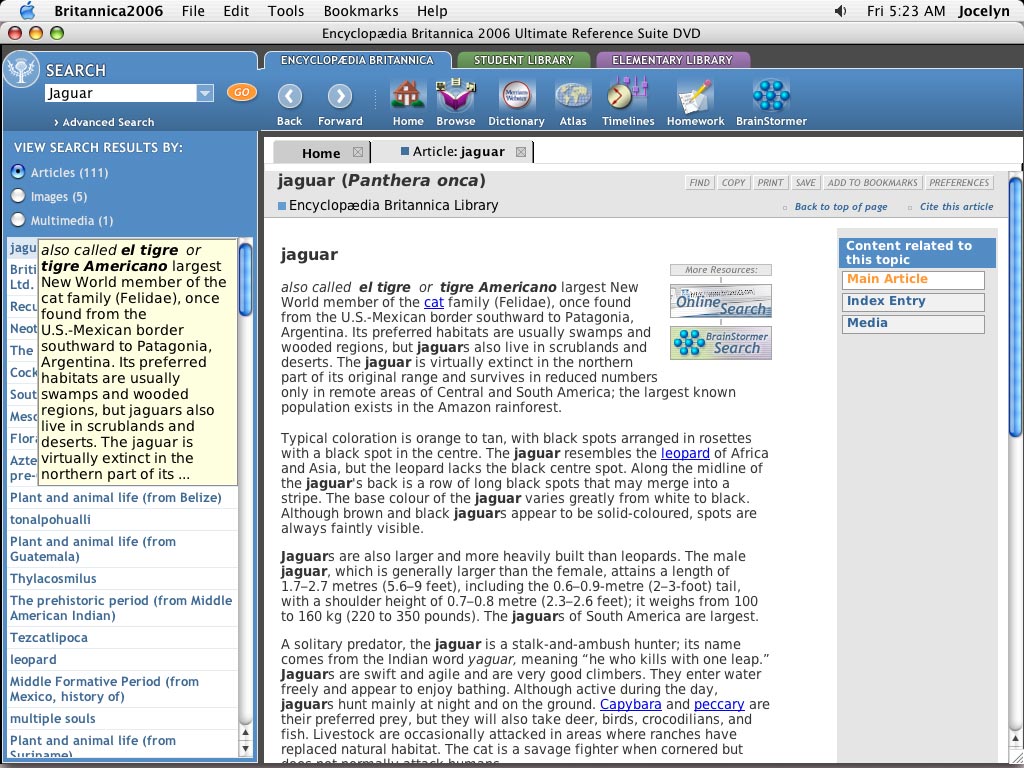1024x768 pixels.
Task: Select the Multimedia (1) radio button
Action: click(x=18, y=220)
